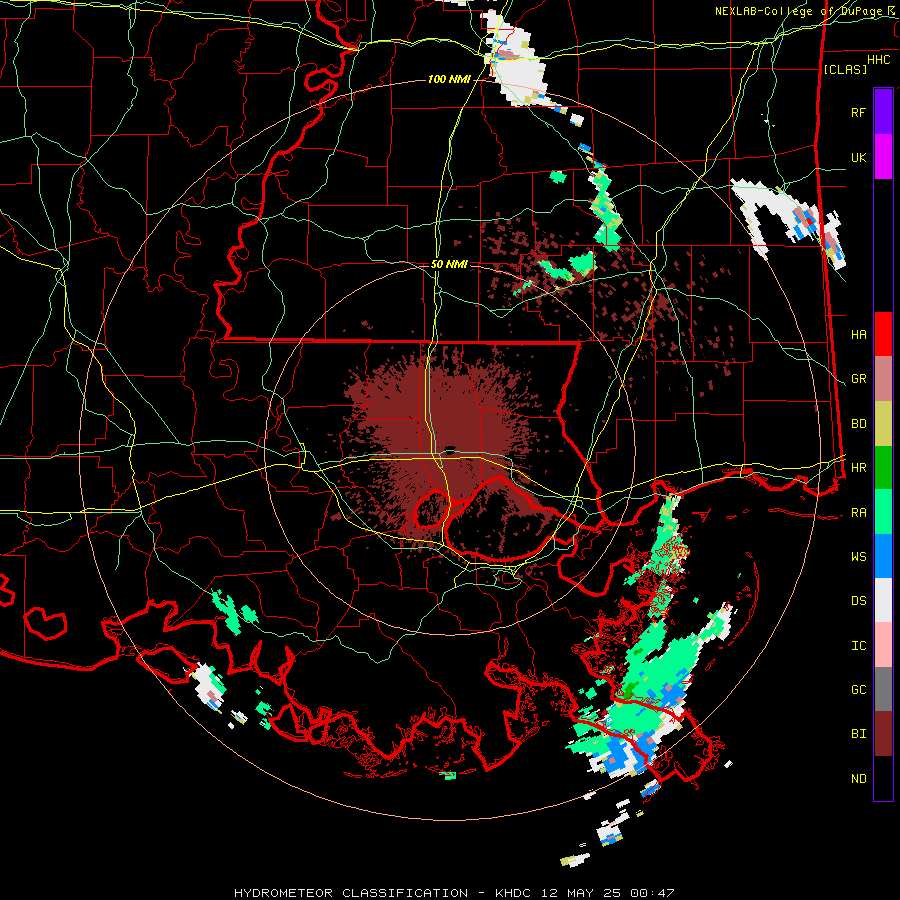Click the HA legend label
900x900 pixels.
pos(858,335)
